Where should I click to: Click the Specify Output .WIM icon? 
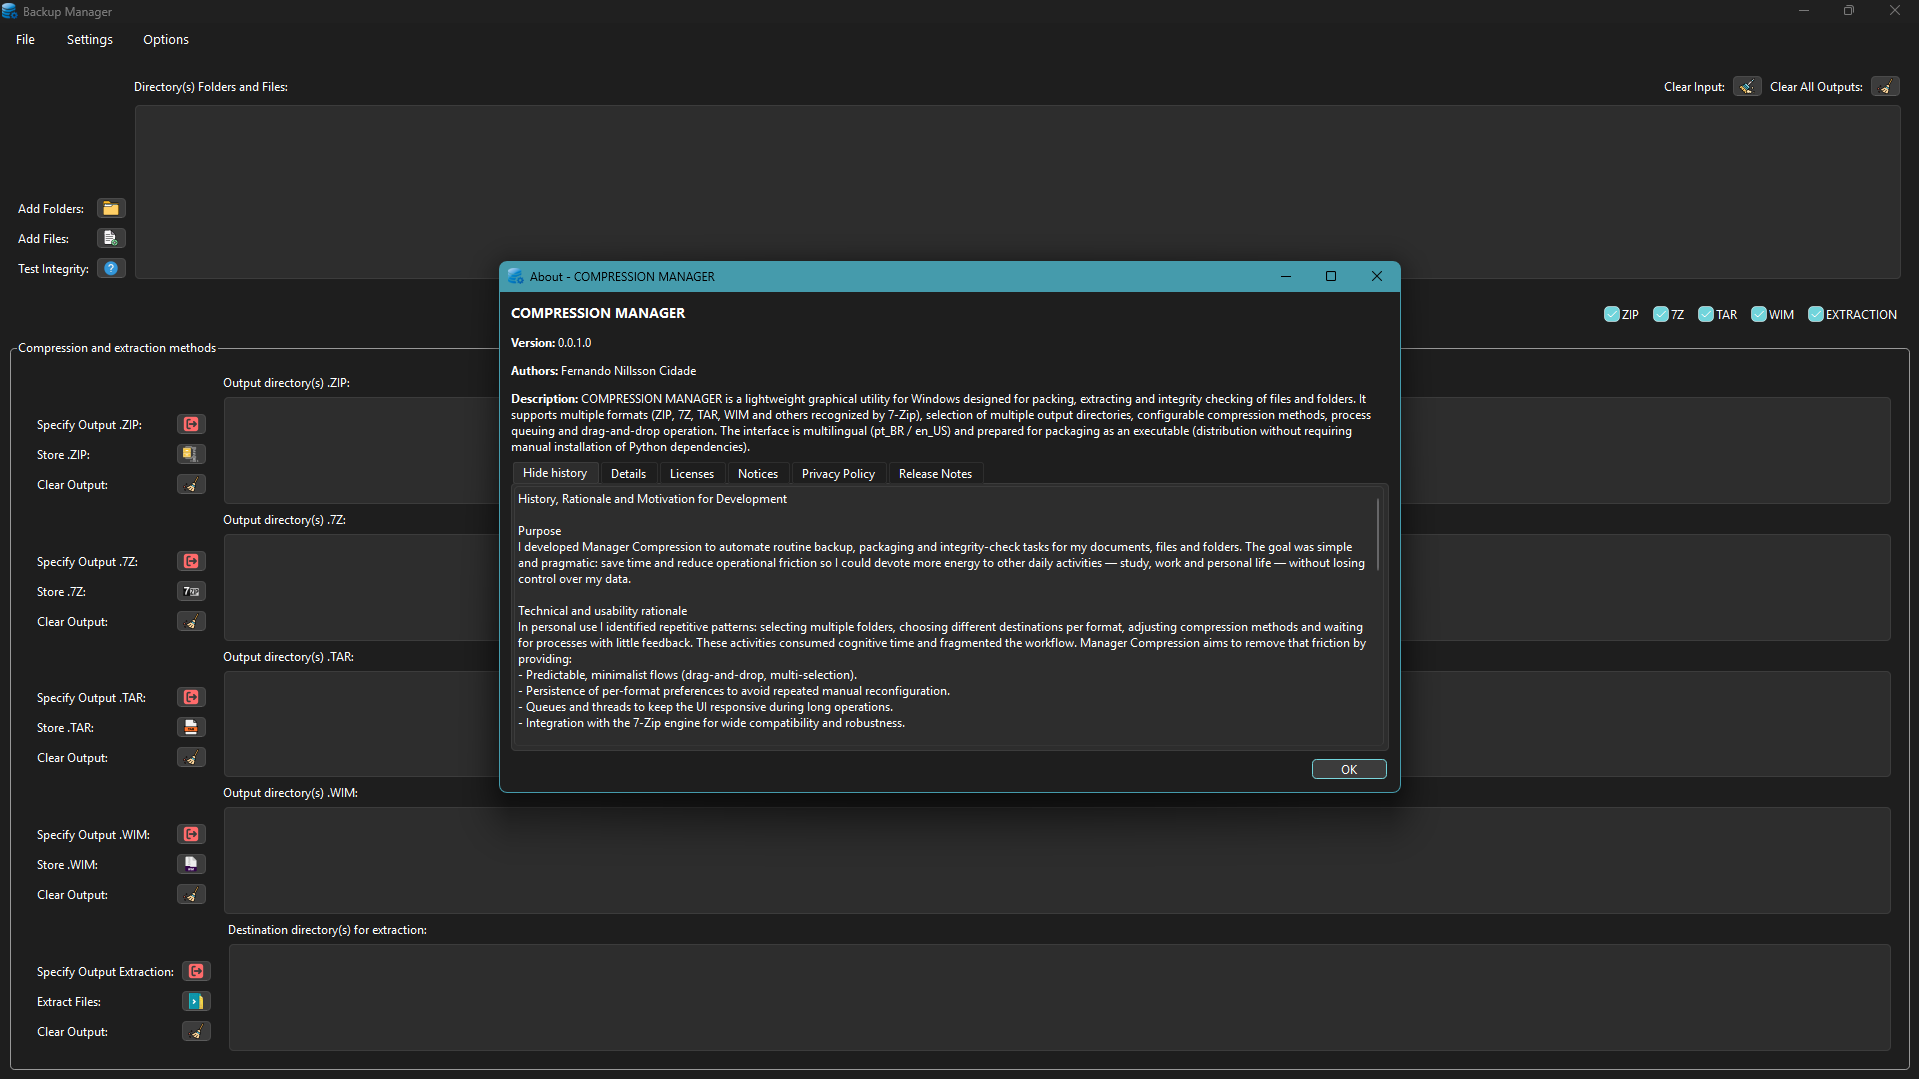coord(191,834)
